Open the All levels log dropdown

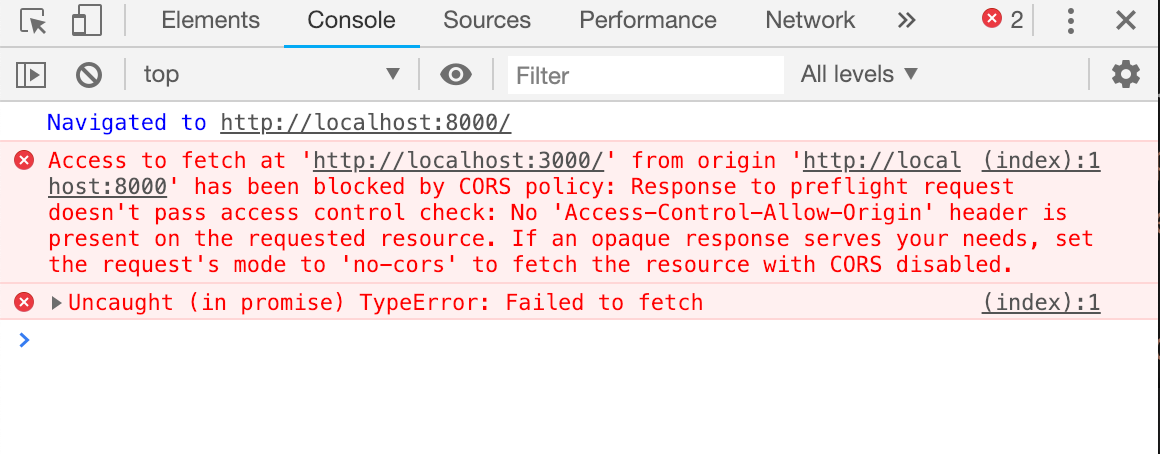pyautogui.click(x=860, y=74)
